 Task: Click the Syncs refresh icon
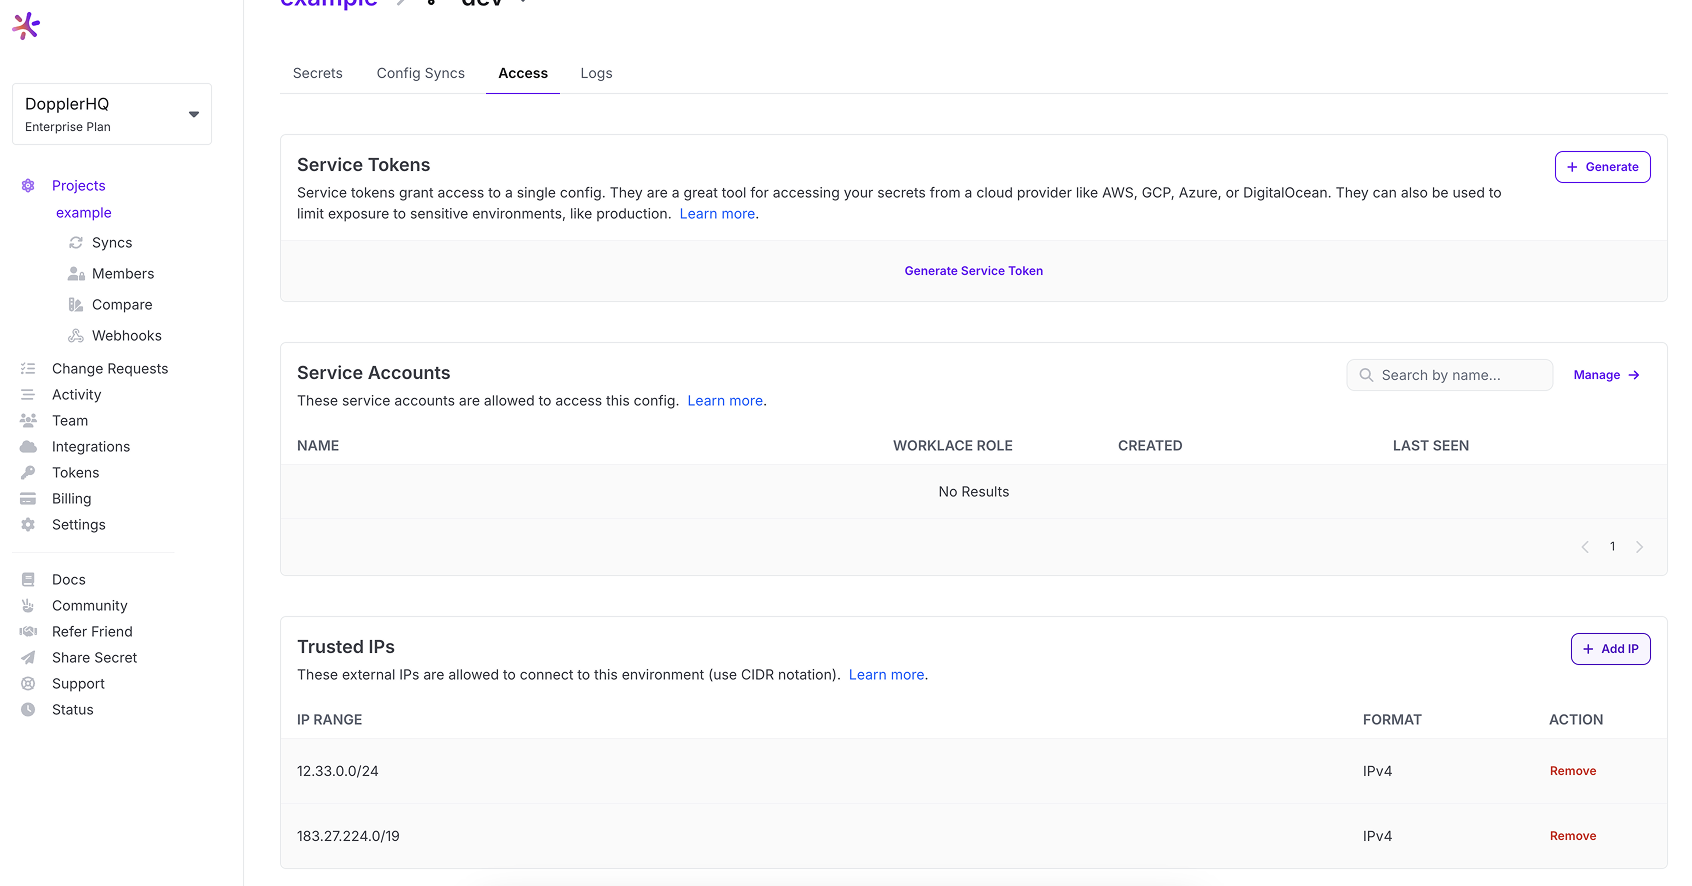click(76, 243)
